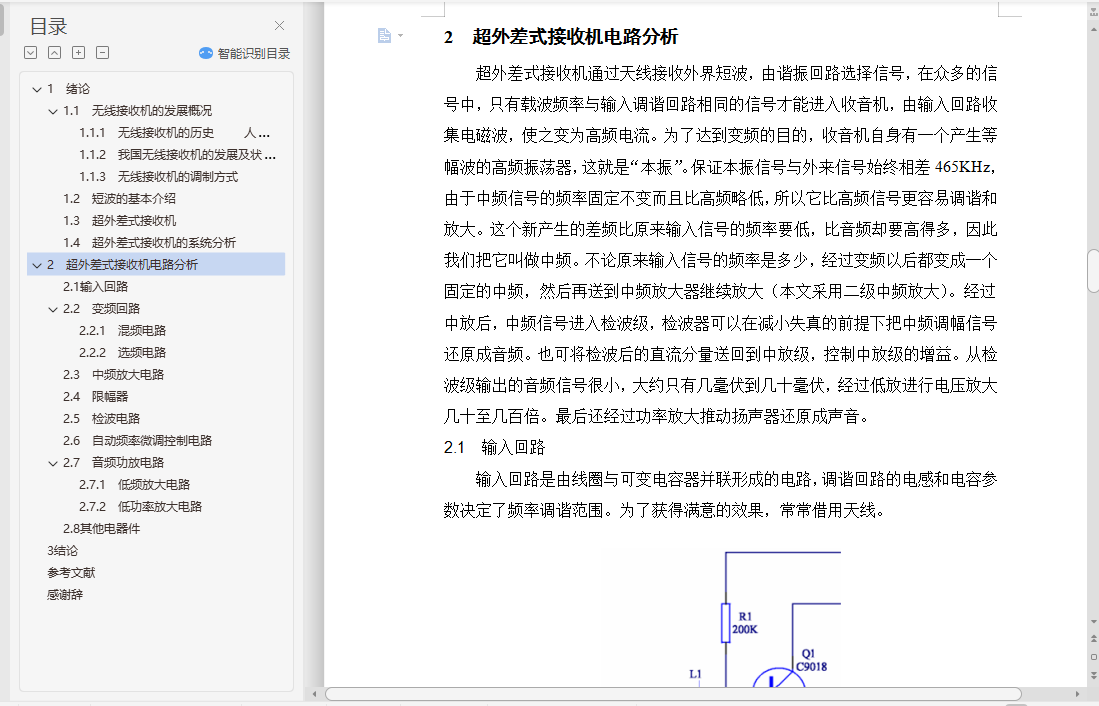
Task: Click the horizontal scrollbar thumb
Action: (x=673, y=694)
